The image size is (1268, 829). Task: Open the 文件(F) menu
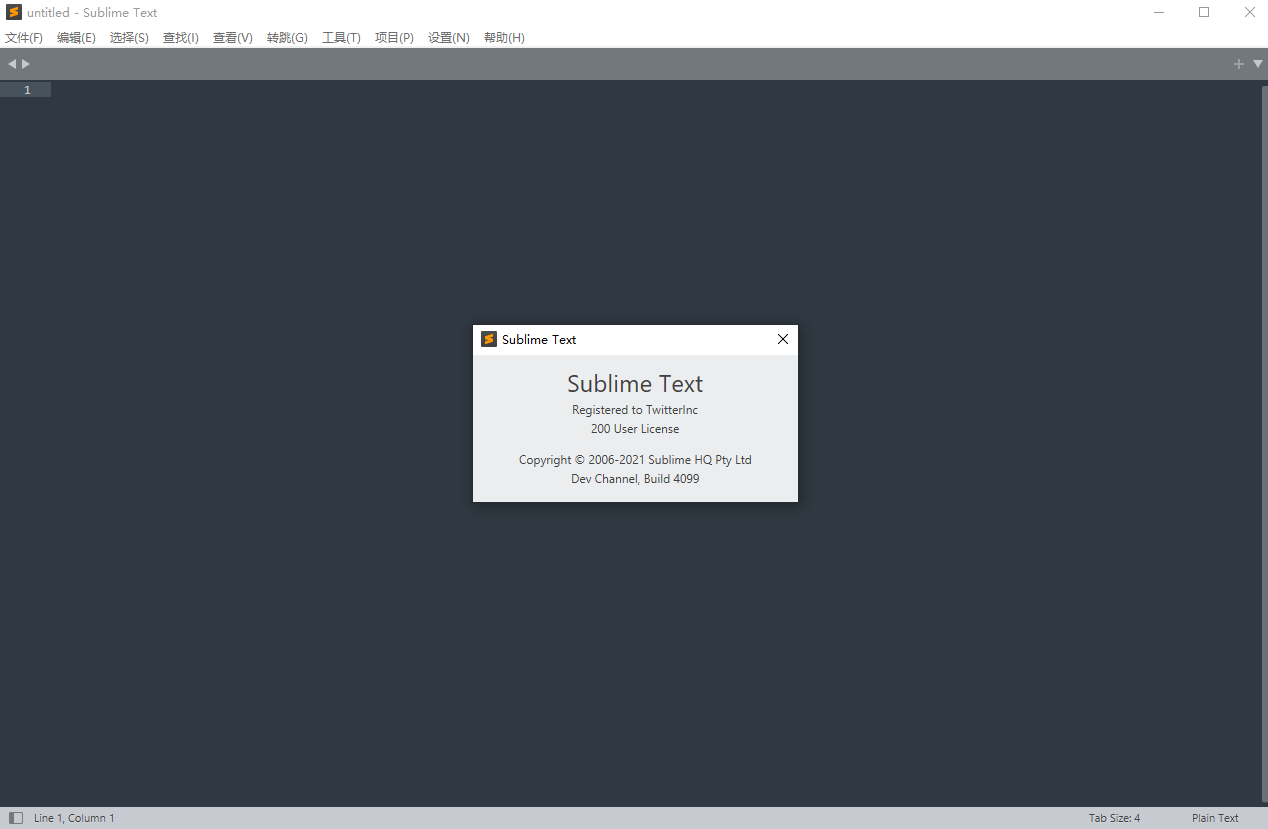pyautogui.click(x=24, y=38)
